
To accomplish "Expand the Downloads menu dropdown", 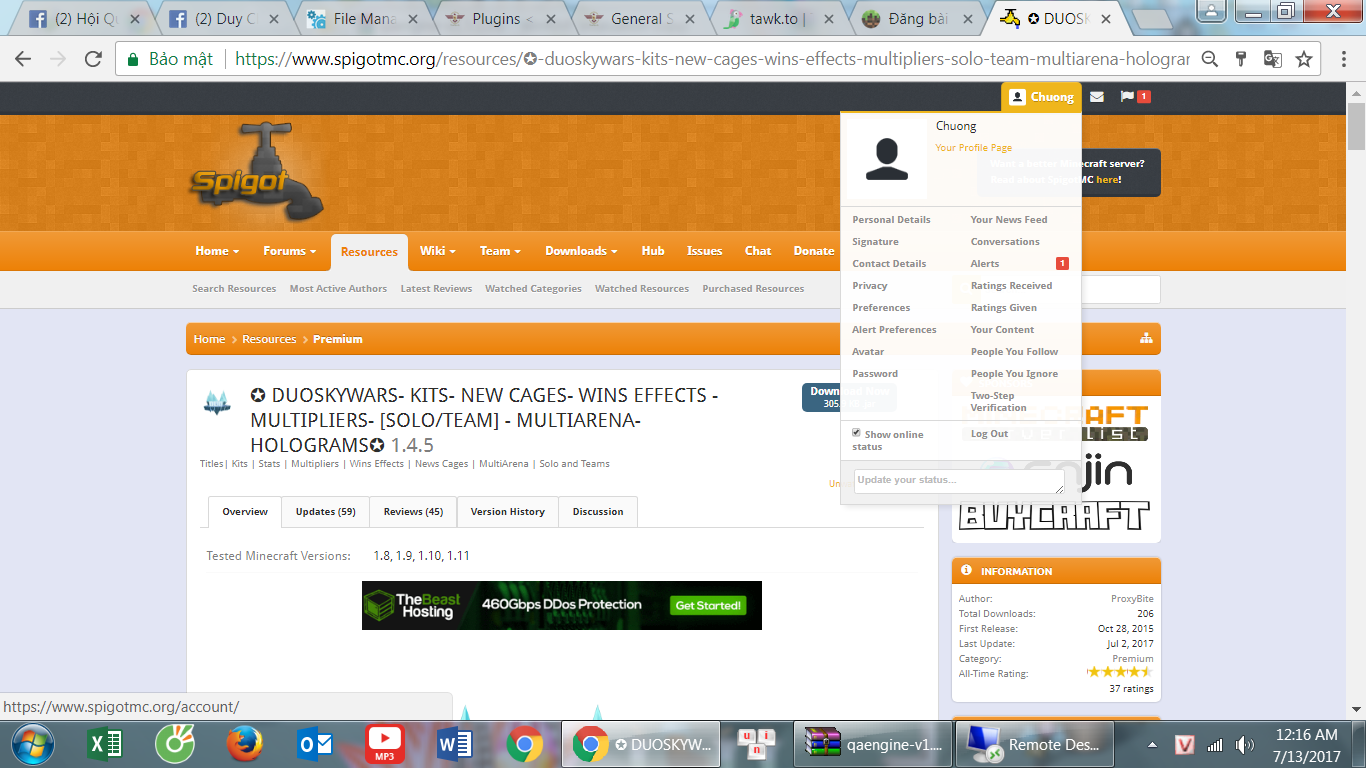I will point(581,251).
